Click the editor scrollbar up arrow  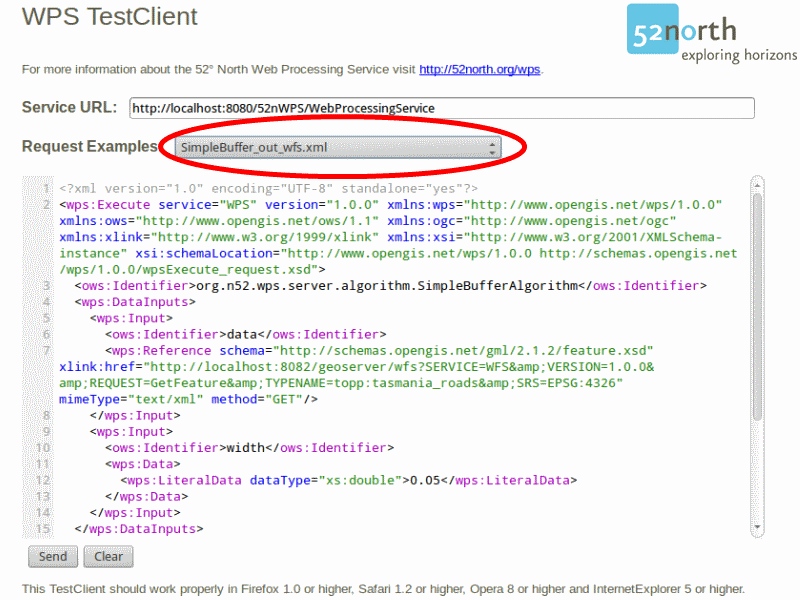click(x=757, y=185)
